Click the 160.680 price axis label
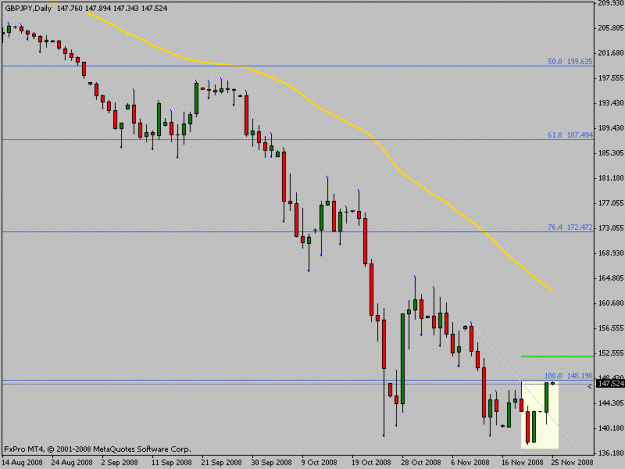The image size is (625, 469). tap(610, 303)
